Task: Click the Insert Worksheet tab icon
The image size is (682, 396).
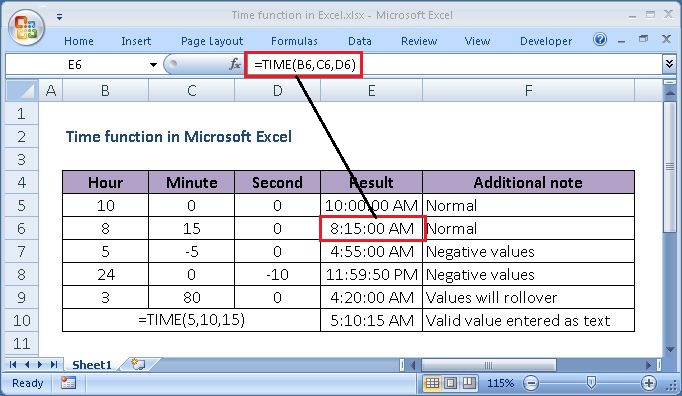Action: pyautogui.click(x=138, y=364)
